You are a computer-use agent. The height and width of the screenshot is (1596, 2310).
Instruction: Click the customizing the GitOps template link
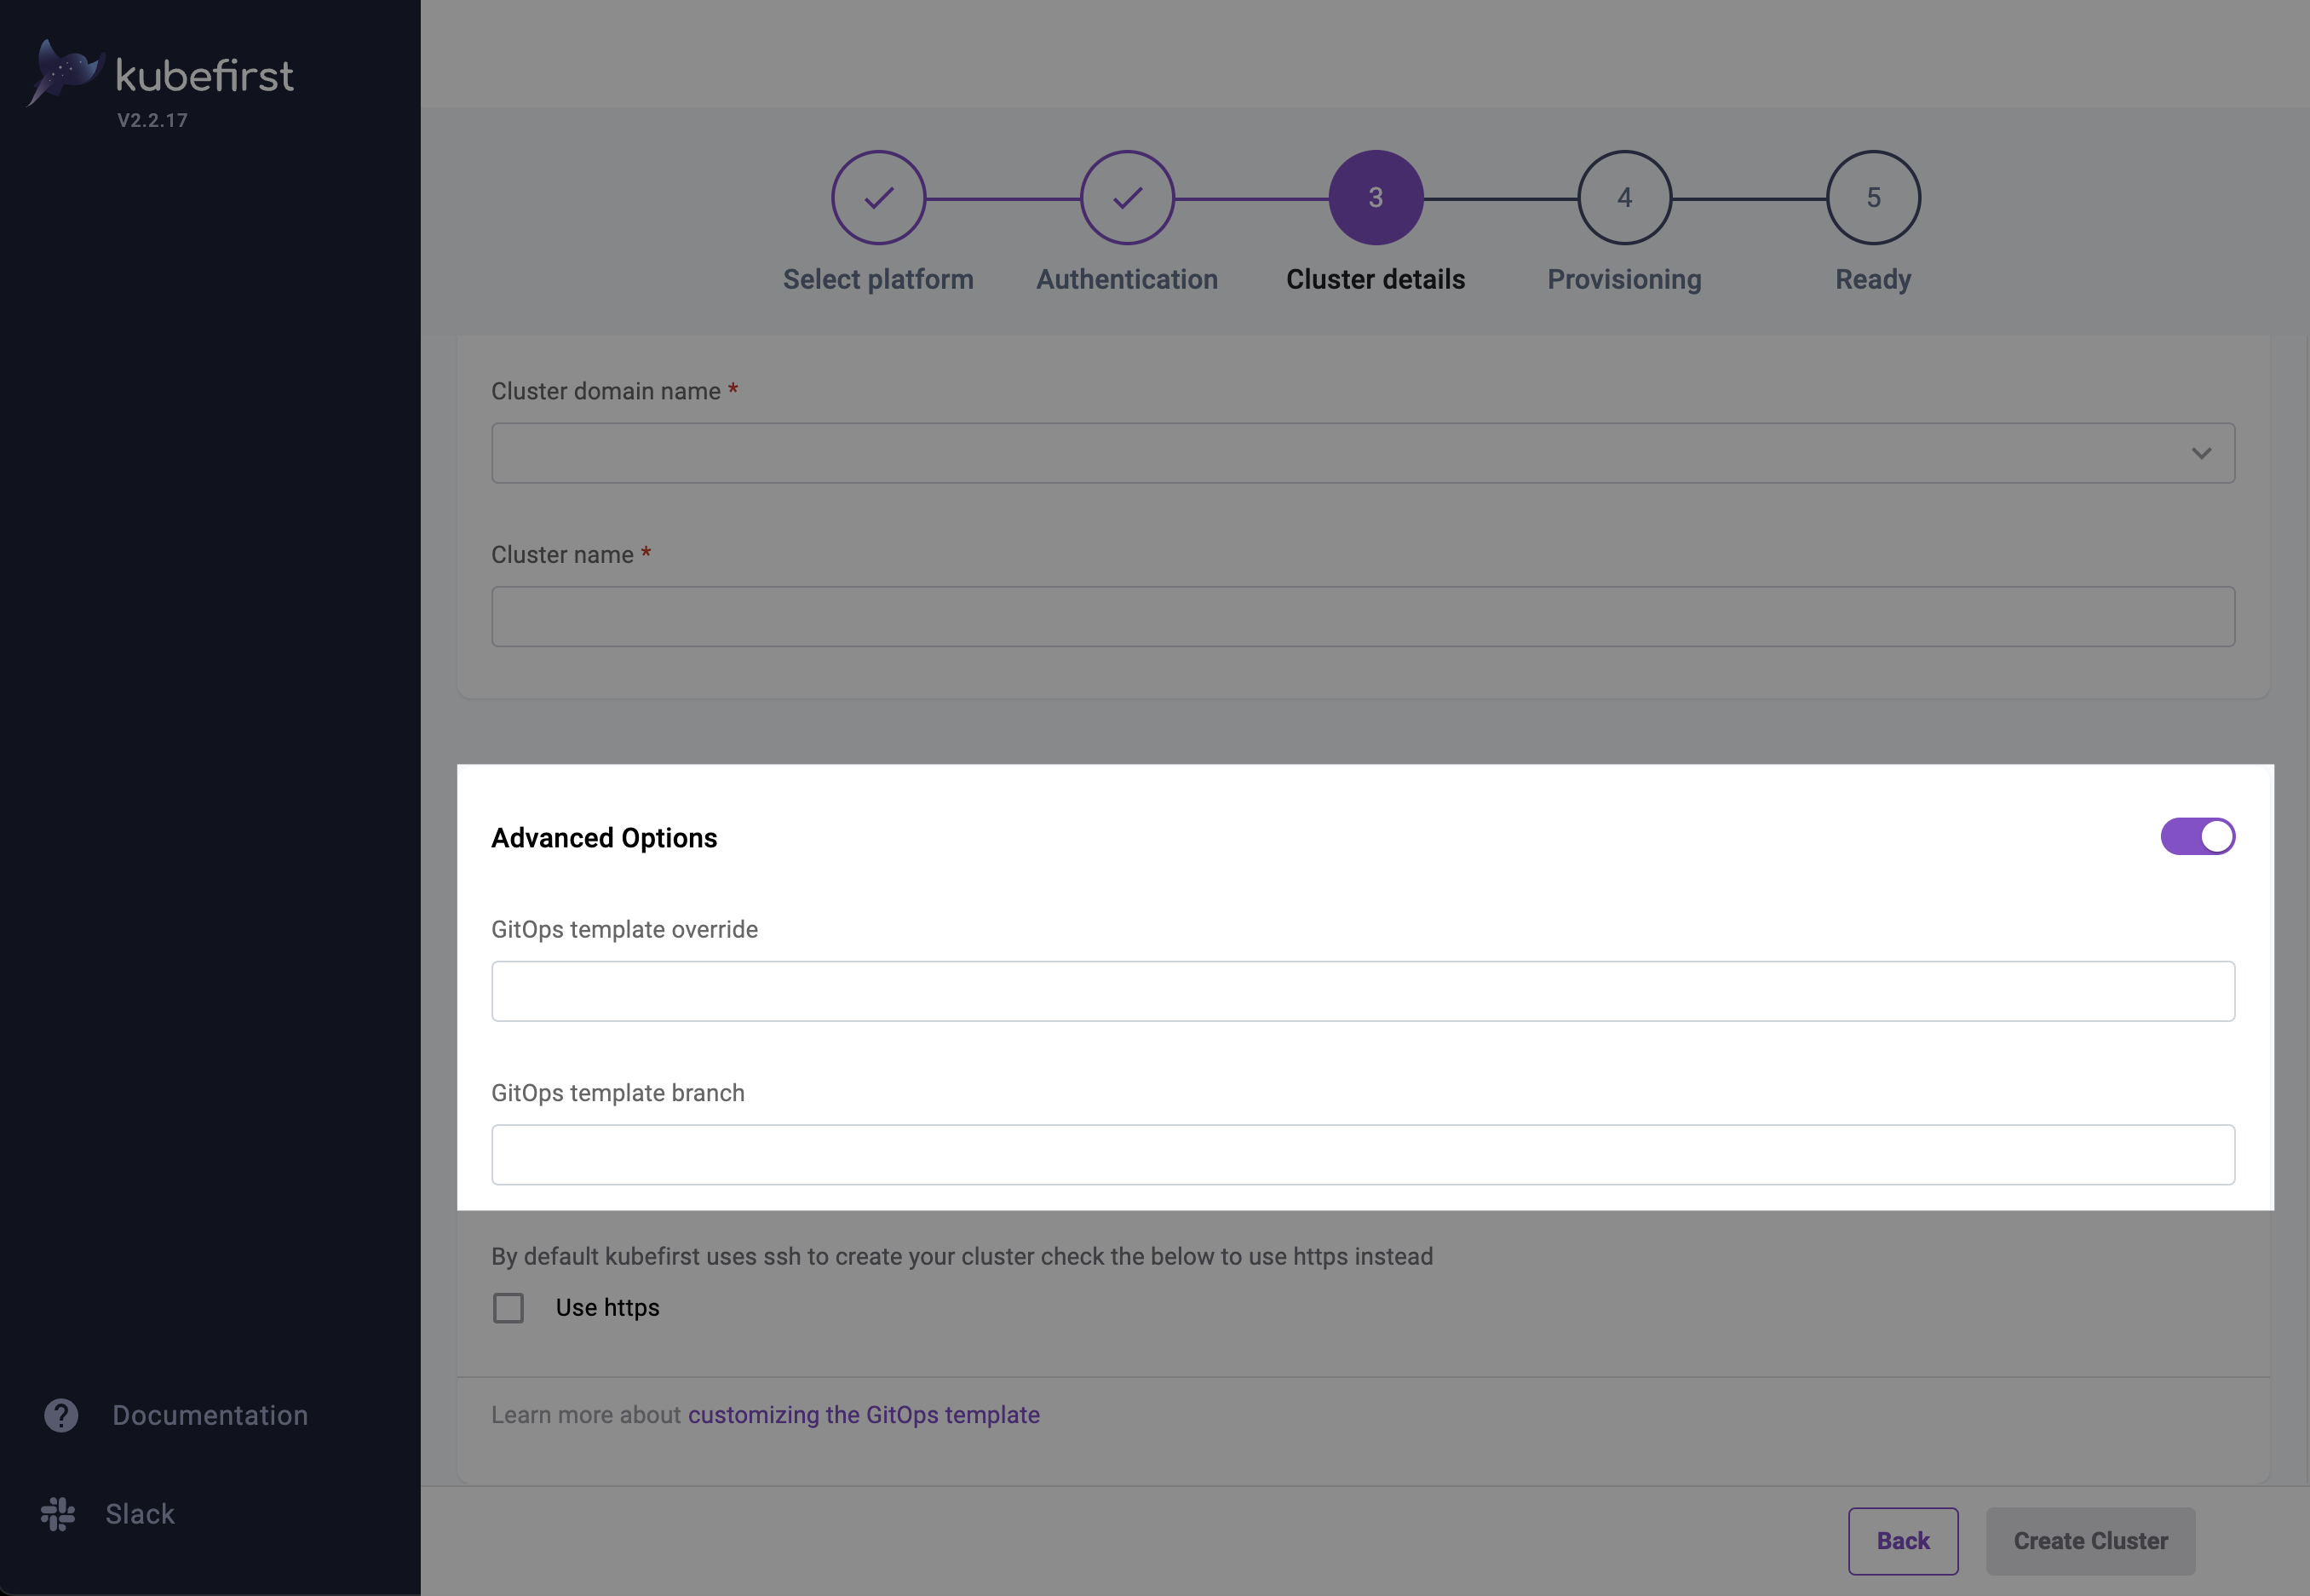862,1412
